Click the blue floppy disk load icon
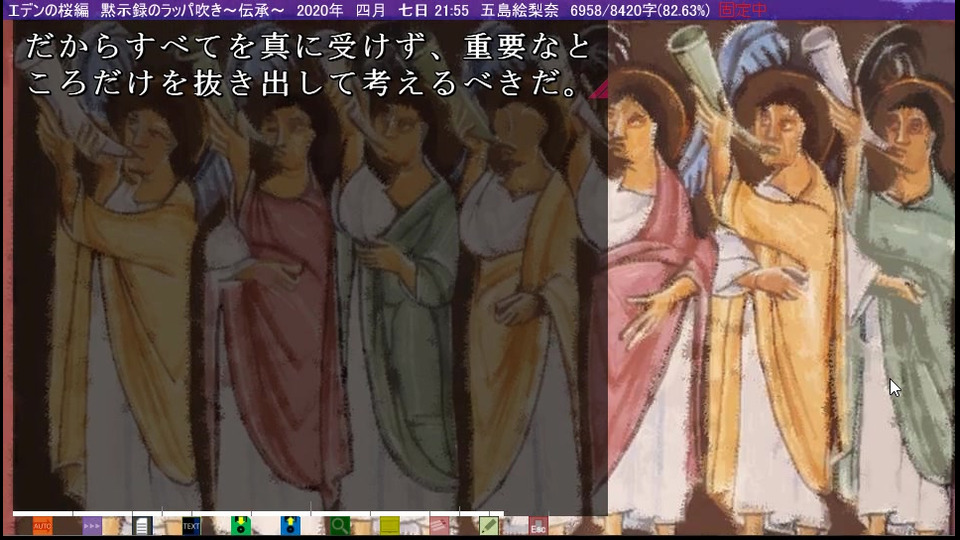The width and height of the screenshot is (960, 540). pos(290,526)
